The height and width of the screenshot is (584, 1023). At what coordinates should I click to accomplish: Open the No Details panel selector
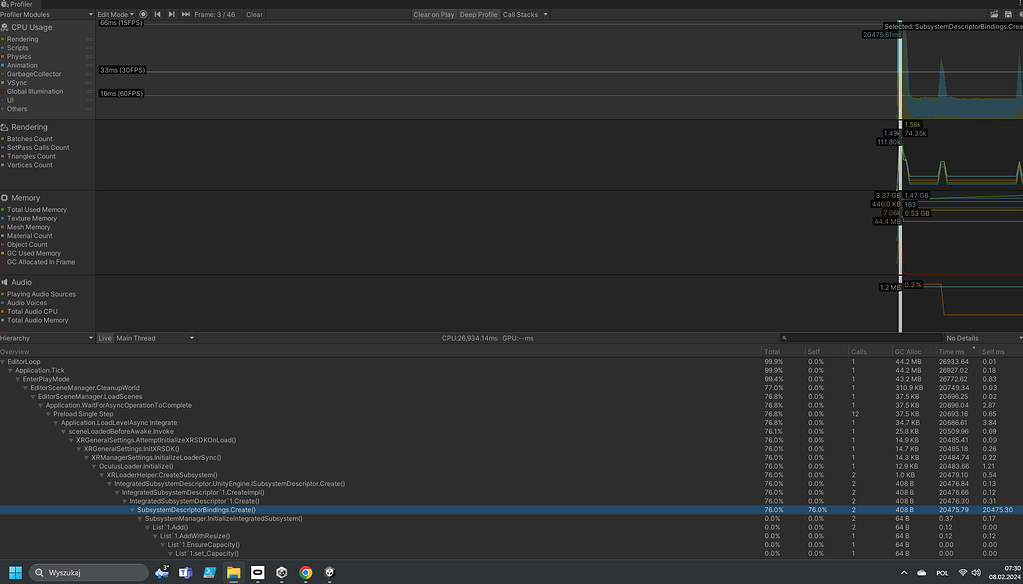(x=985, y=338)
